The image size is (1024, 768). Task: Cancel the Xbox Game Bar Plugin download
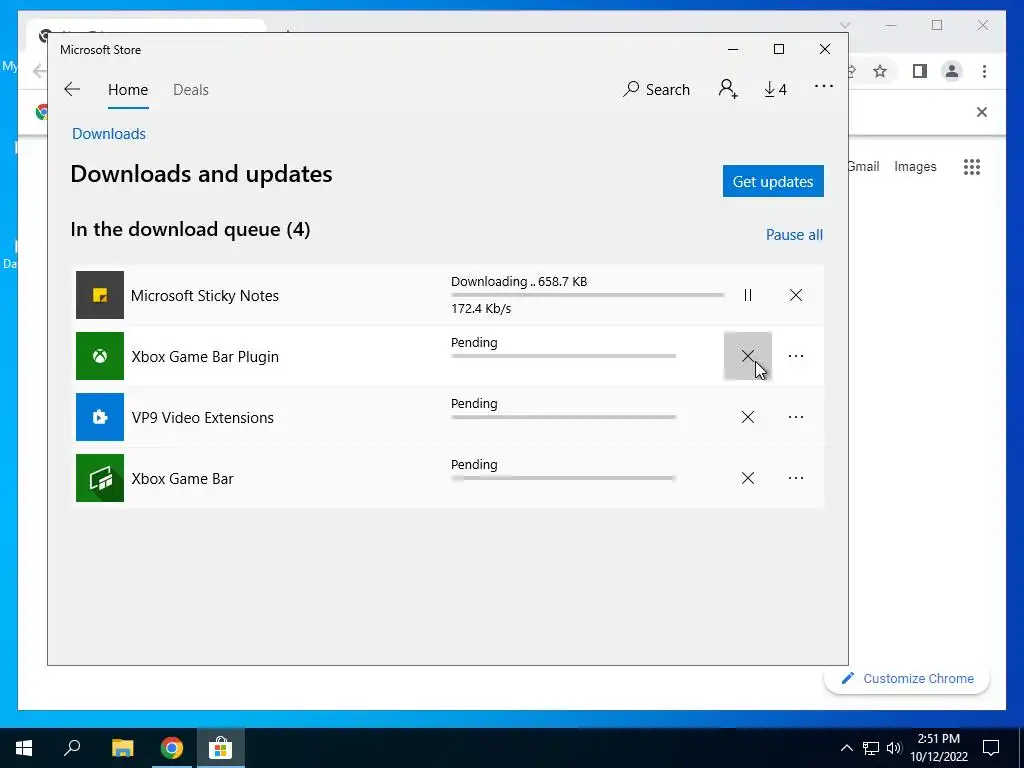748,356
